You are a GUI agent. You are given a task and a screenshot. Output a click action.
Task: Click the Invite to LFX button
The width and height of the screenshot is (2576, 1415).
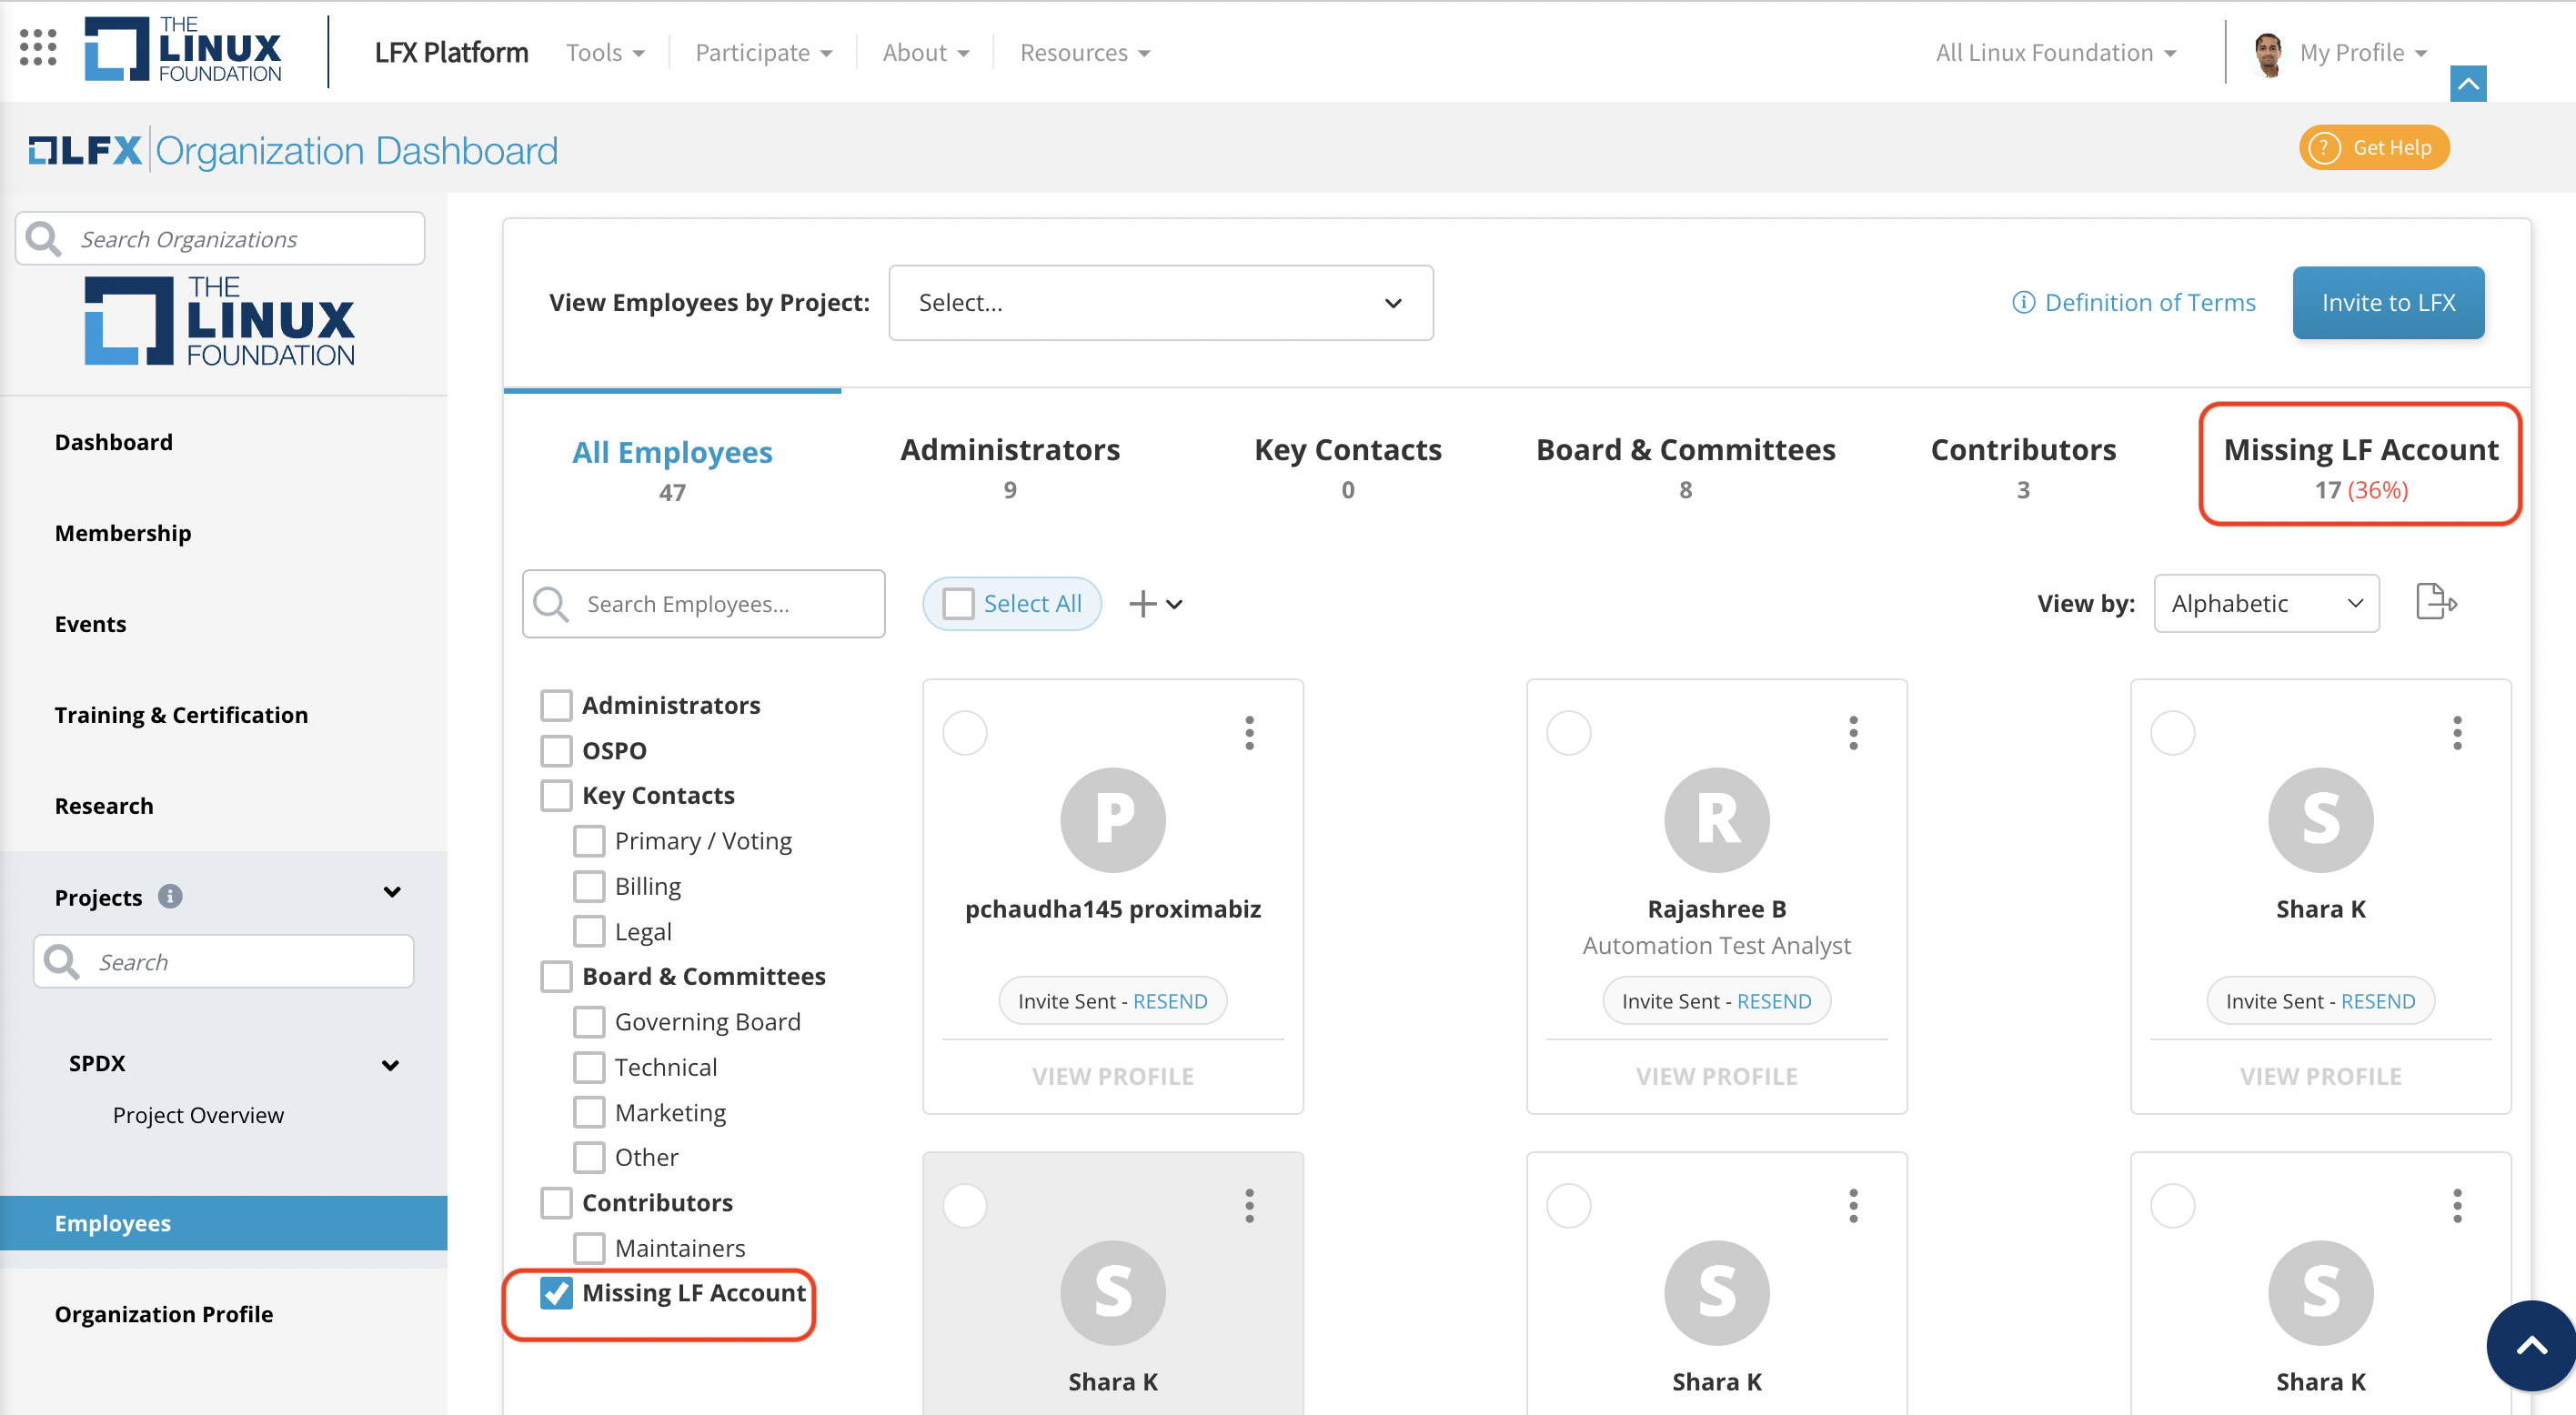tap(2387, 303)
